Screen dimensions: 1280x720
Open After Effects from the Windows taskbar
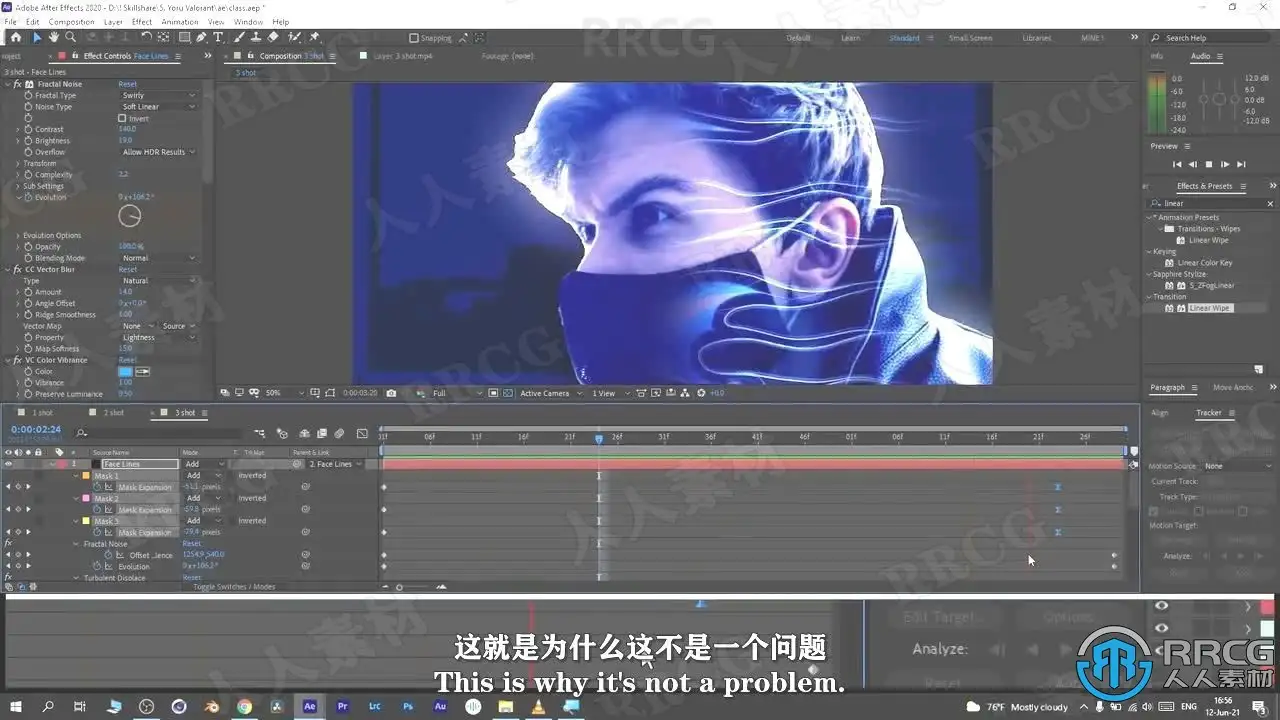(310, 706)
